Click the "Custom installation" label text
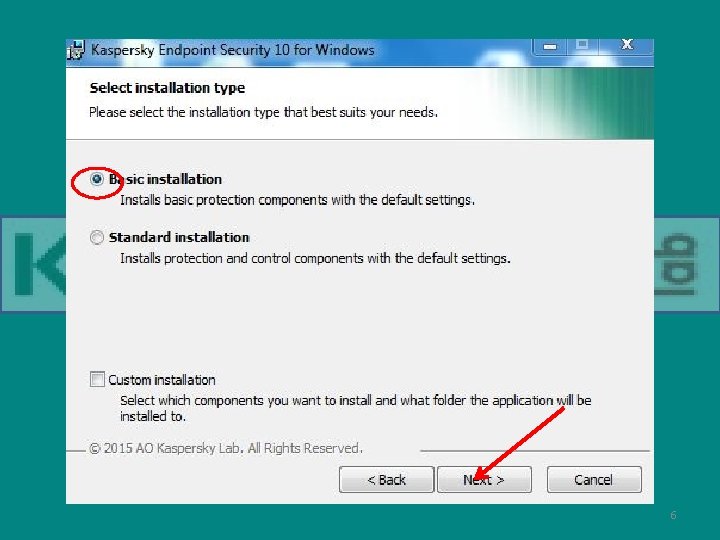720x540 pixels. (x=162, y=380)
